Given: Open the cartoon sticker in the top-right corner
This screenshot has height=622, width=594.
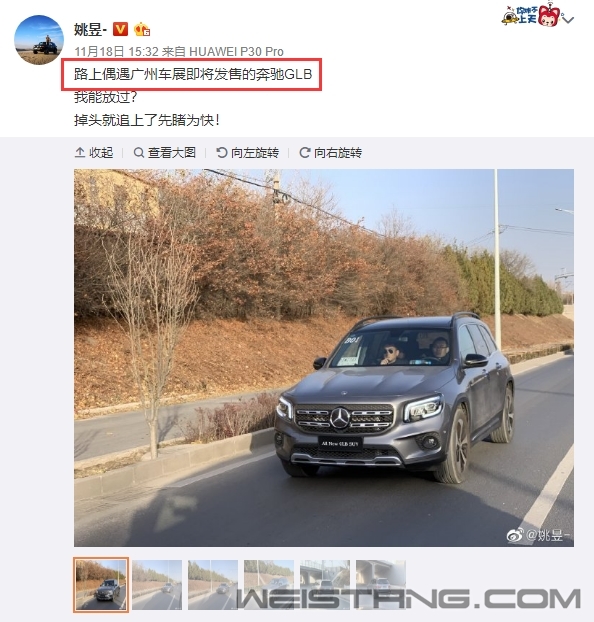Looking at the screenshot, I should 531,15.
